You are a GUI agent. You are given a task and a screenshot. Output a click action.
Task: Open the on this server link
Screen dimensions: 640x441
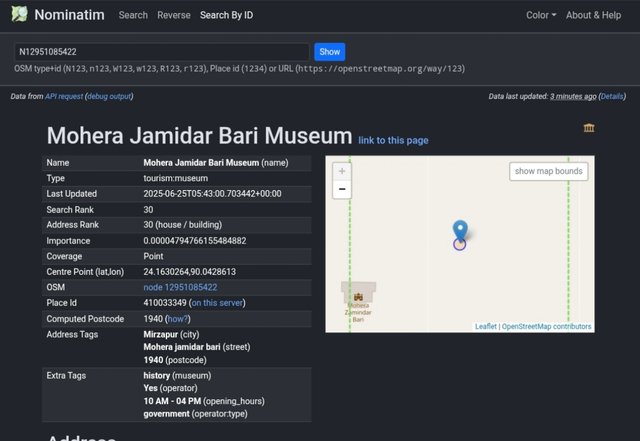[217, 303]
